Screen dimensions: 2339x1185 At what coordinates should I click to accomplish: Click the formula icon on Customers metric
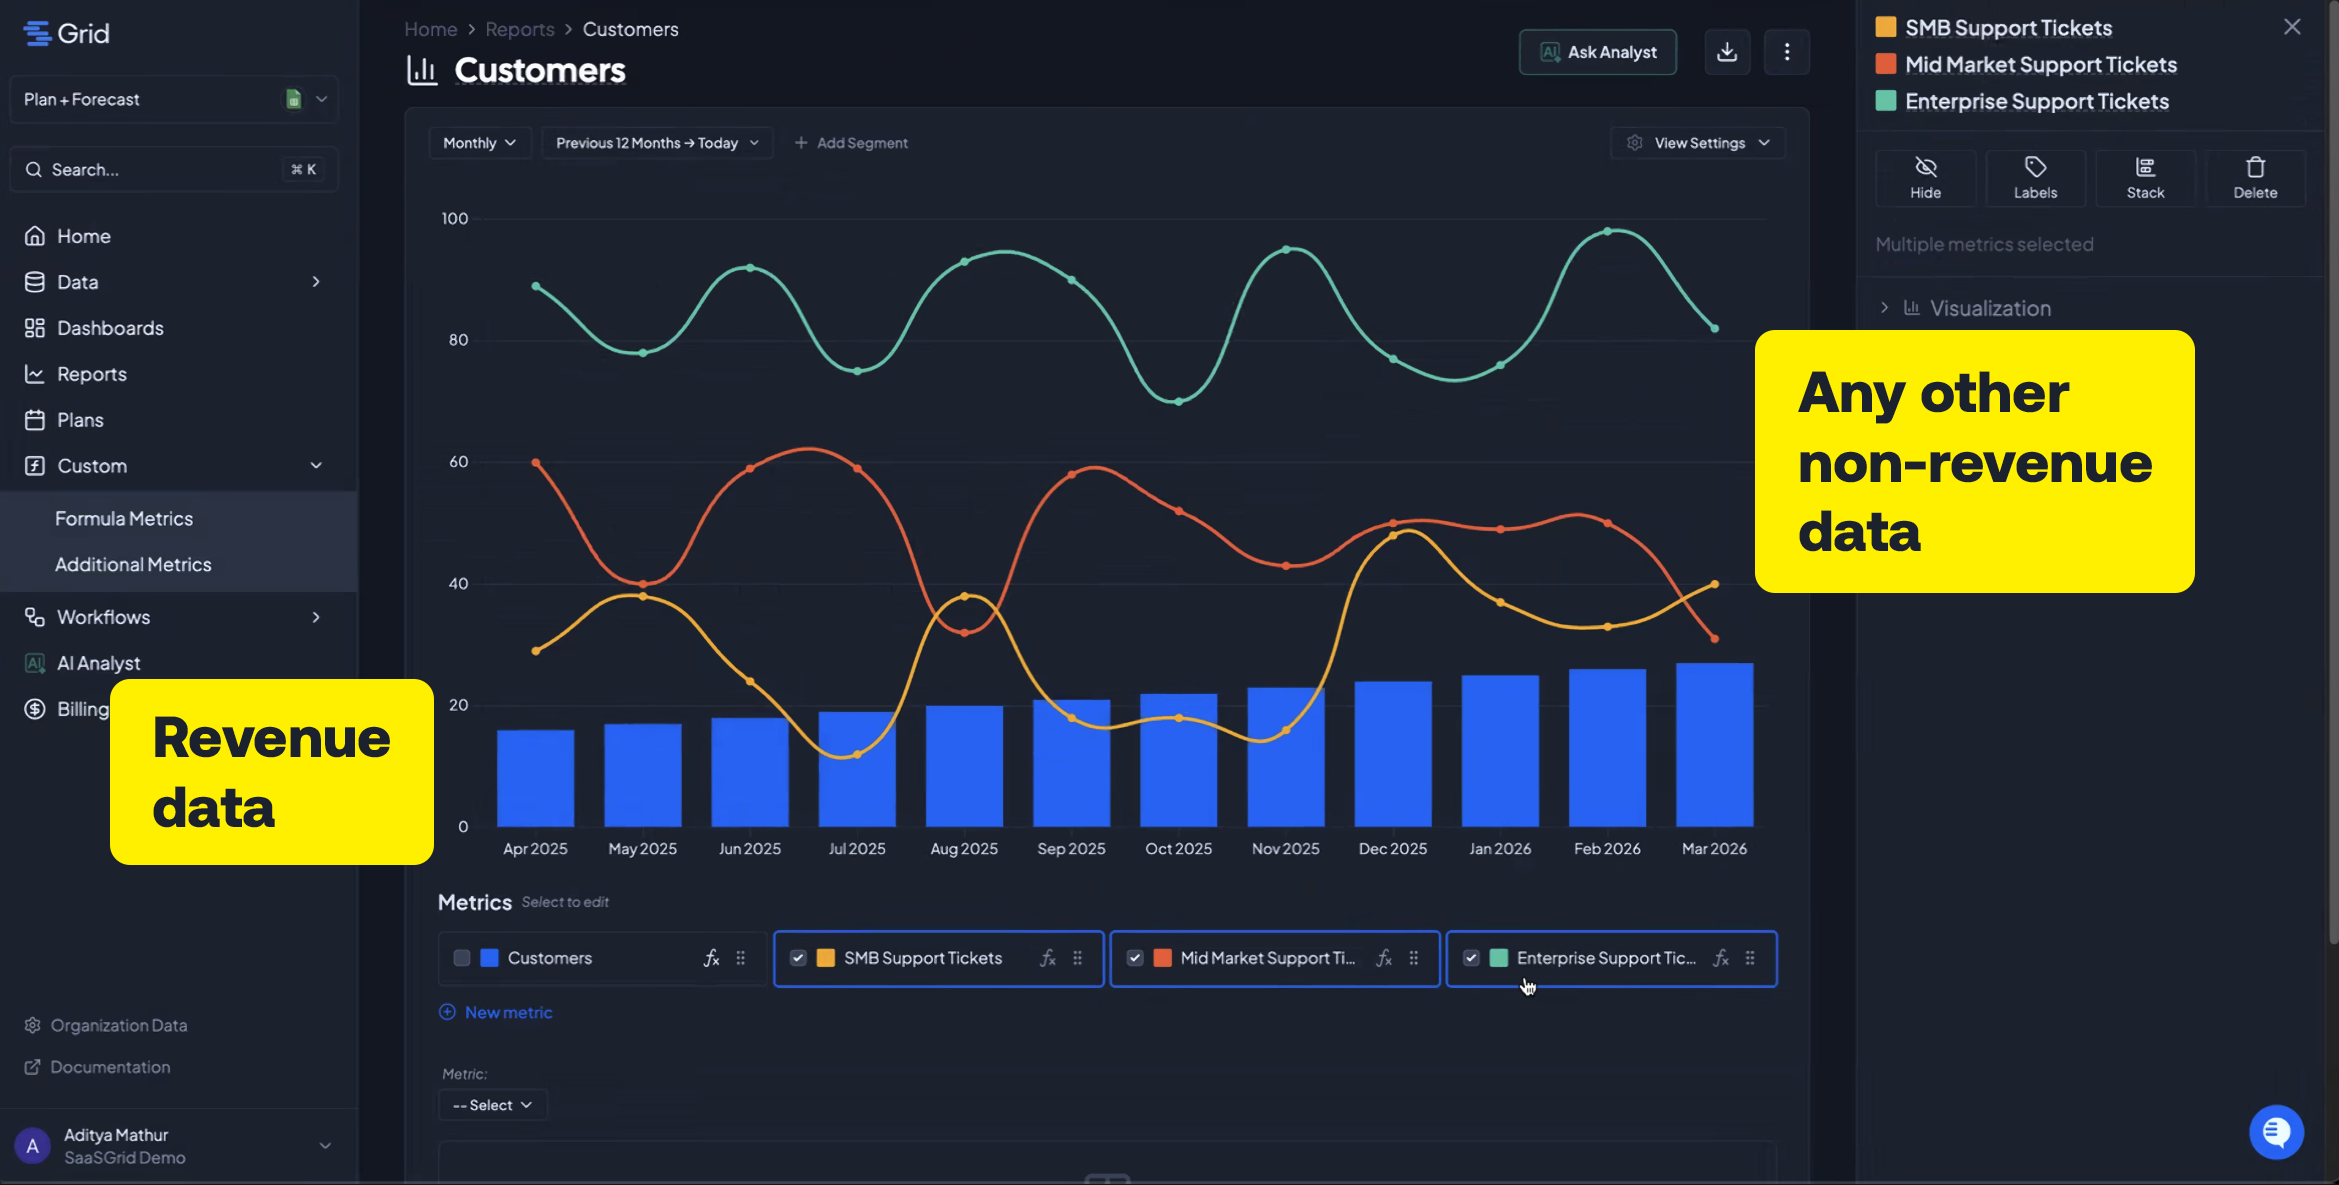(x=711, y=958)
